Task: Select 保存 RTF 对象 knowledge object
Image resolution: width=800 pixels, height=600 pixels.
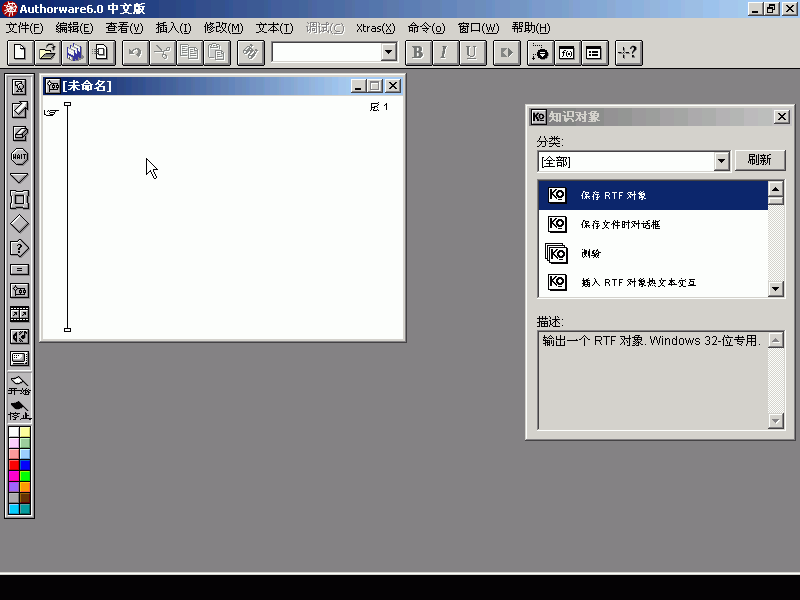Action: coord(653,195)
